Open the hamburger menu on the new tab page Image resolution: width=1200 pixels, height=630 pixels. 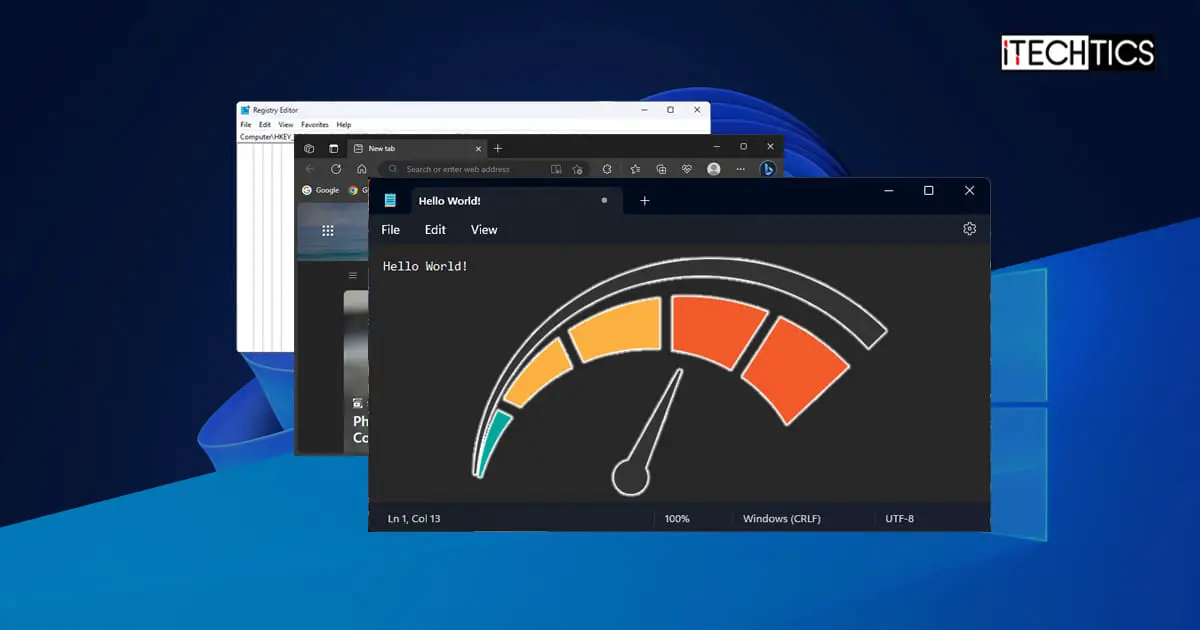(x=351, y=275)
